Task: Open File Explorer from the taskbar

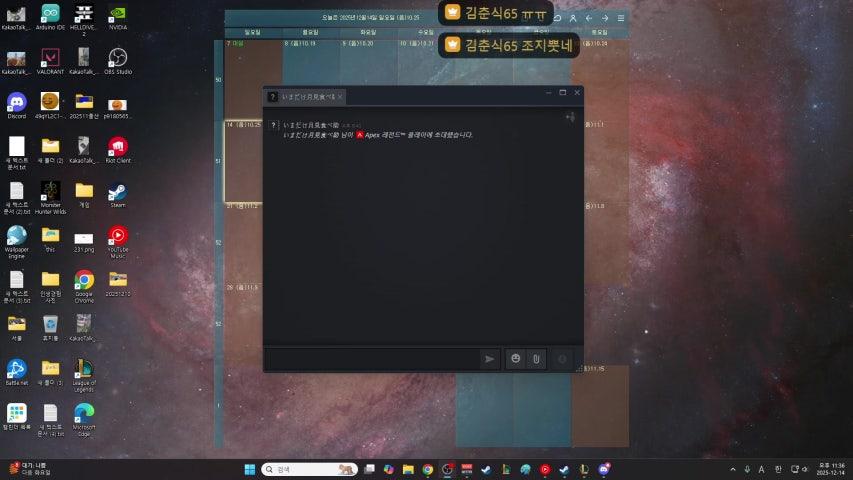Action: (408, 469)
